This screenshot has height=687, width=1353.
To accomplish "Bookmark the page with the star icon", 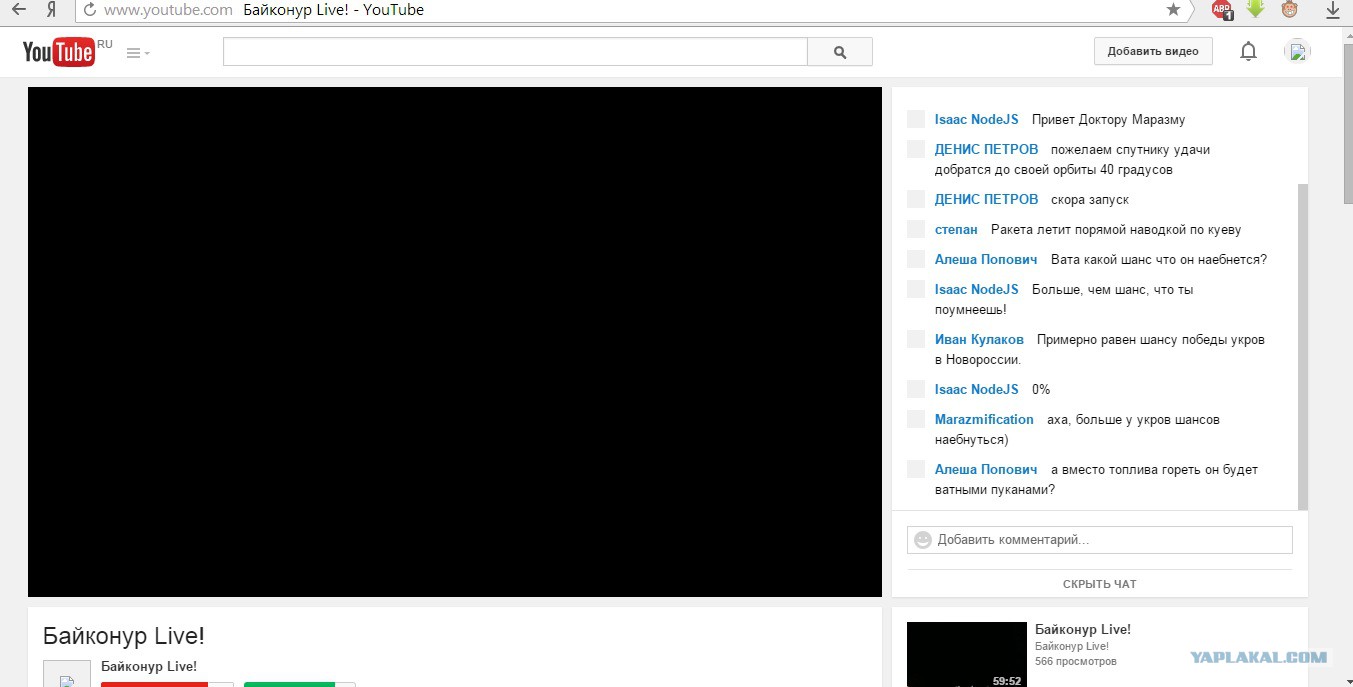I will tap(1173, 9).
